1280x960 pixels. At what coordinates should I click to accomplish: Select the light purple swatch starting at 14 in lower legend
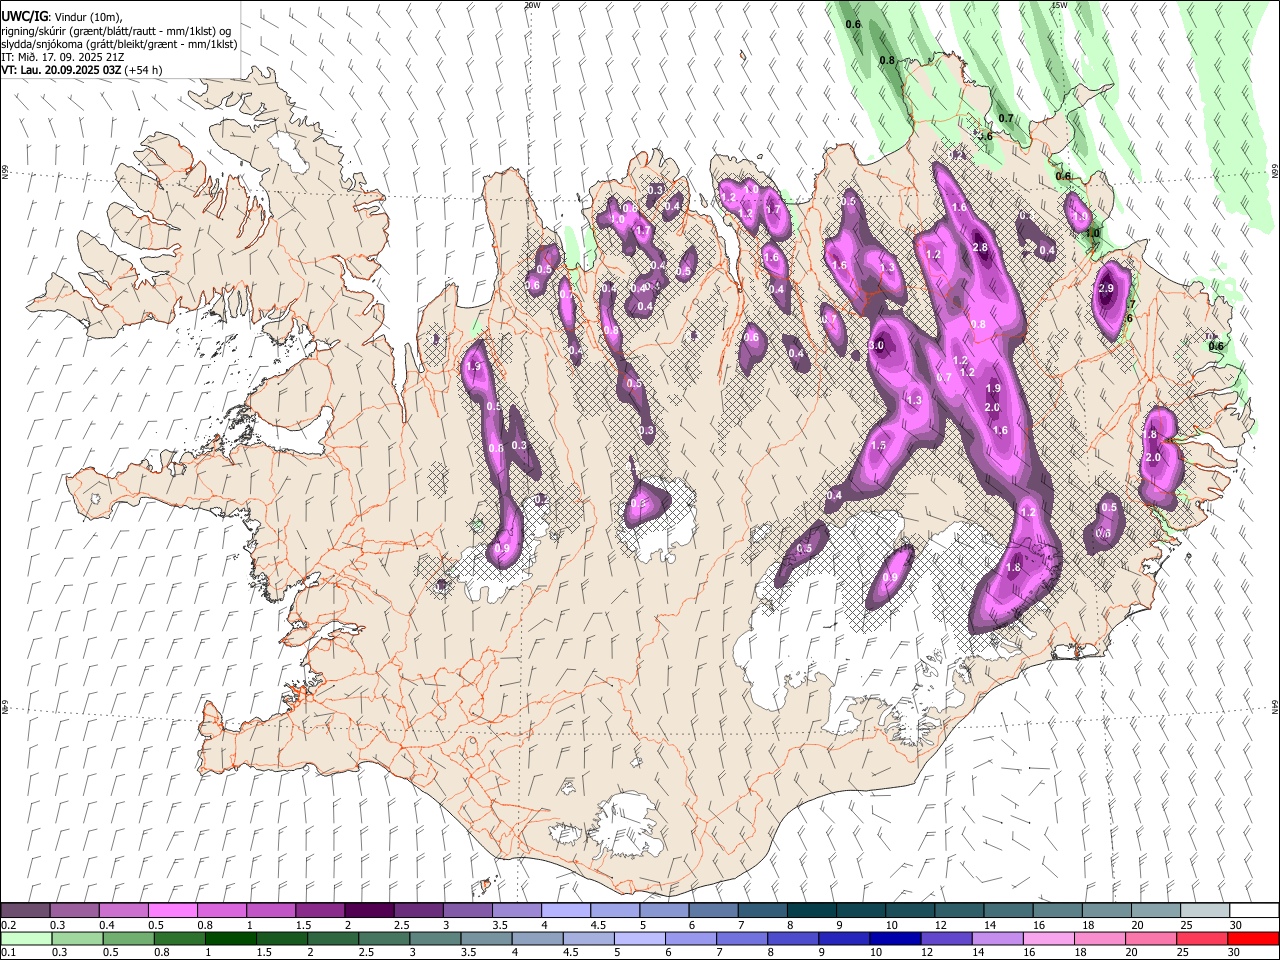pos(996,938)
